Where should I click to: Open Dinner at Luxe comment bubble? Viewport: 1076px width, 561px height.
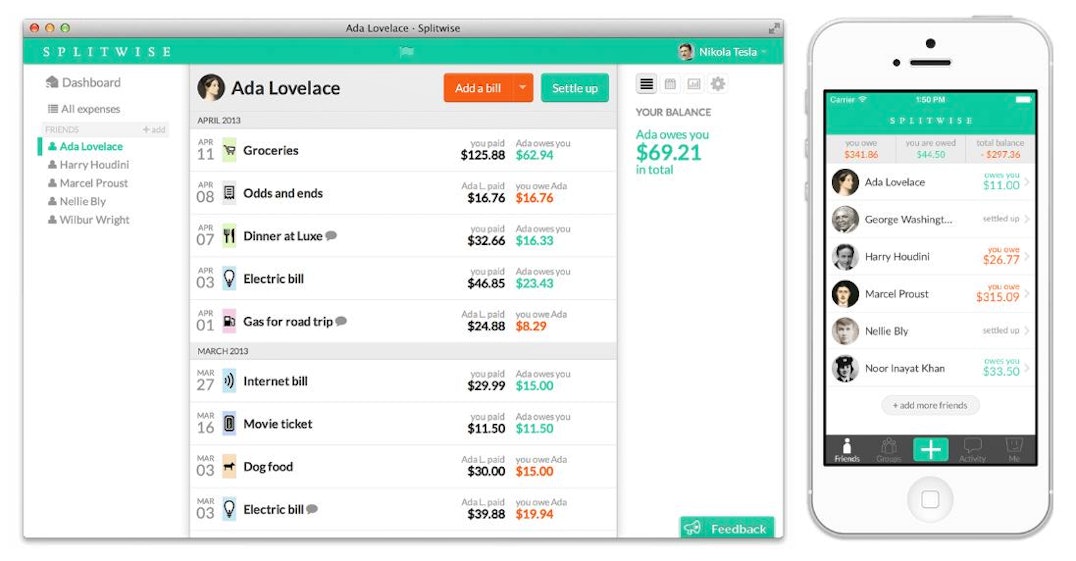pos(331,235)
